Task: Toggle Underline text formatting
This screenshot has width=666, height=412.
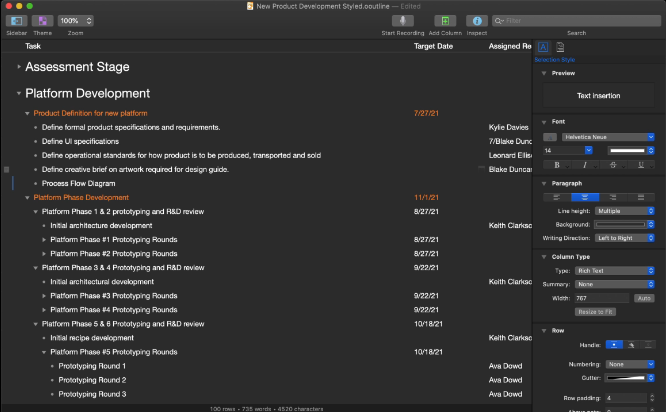Action: (641, 165)
